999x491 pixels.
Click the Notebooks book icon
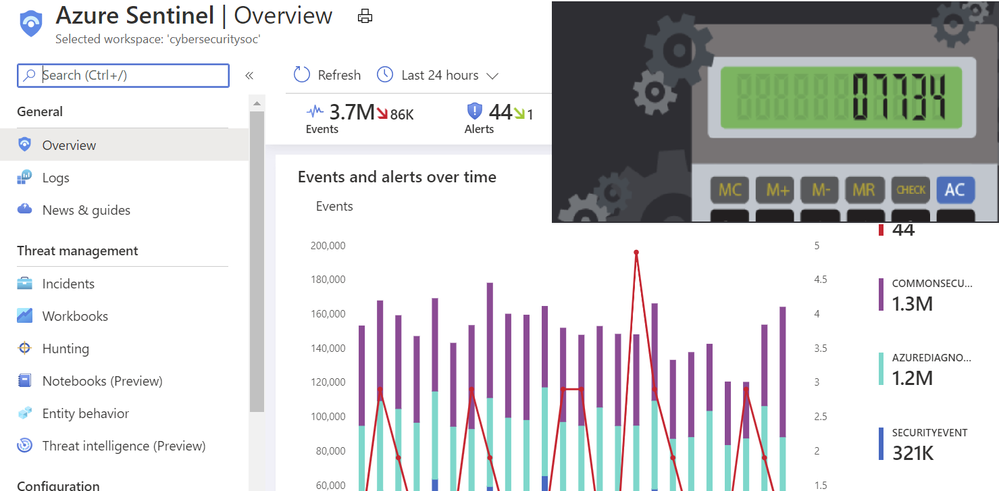25,381
